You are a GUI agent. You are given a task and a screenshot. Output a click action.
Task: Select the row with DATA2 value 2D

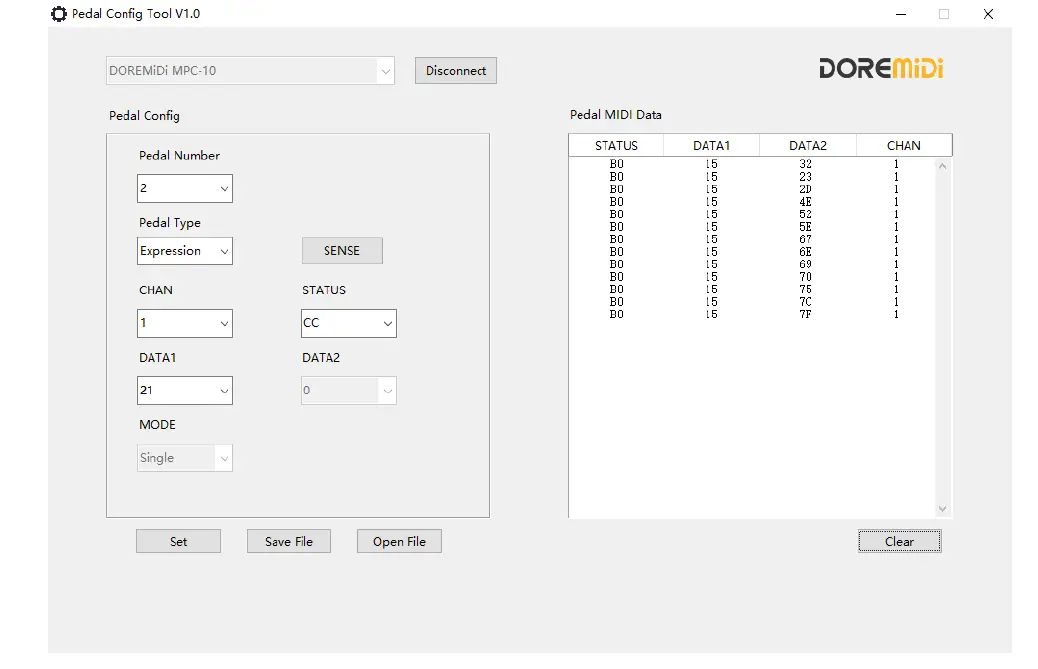pos(752,189)
